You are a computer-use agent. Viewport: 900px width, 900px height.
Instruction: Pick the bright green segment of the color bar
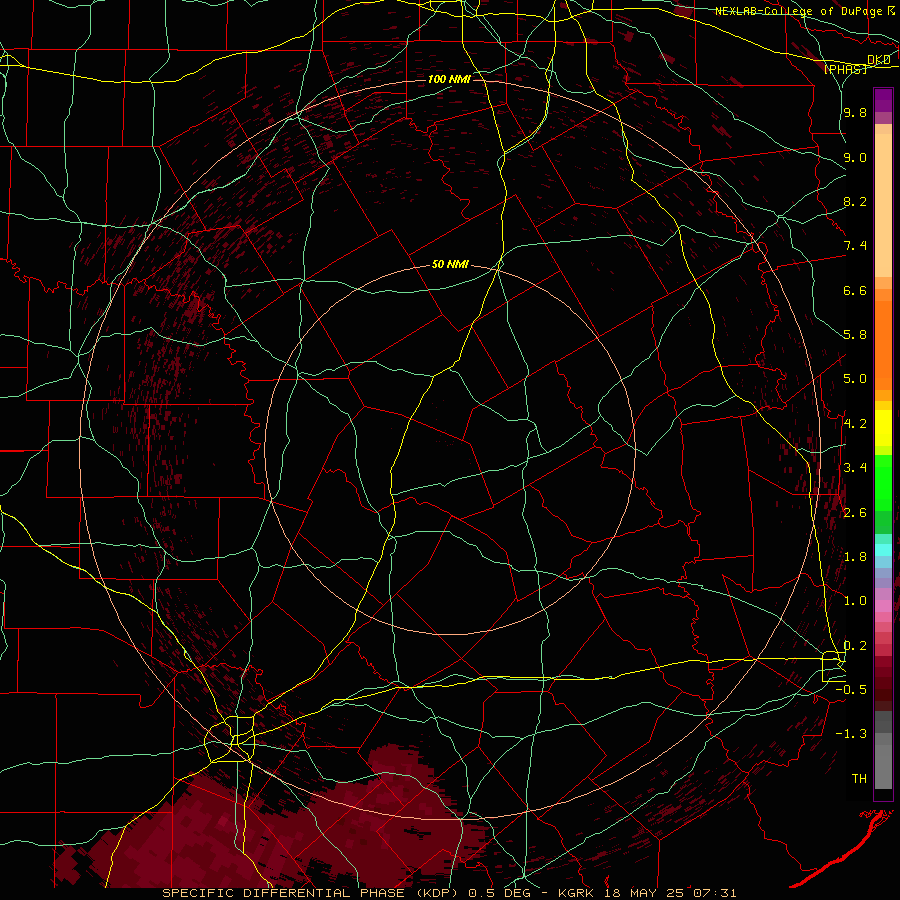coord(883,483)
